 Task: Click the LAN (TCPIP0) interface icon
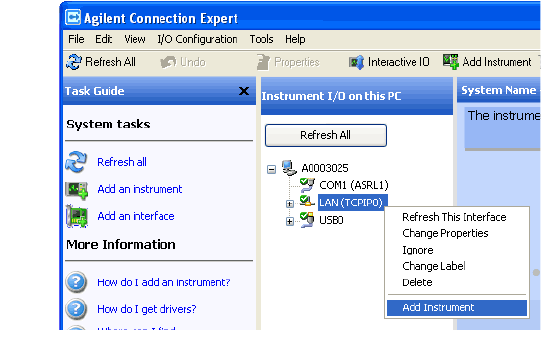point(307,202)
